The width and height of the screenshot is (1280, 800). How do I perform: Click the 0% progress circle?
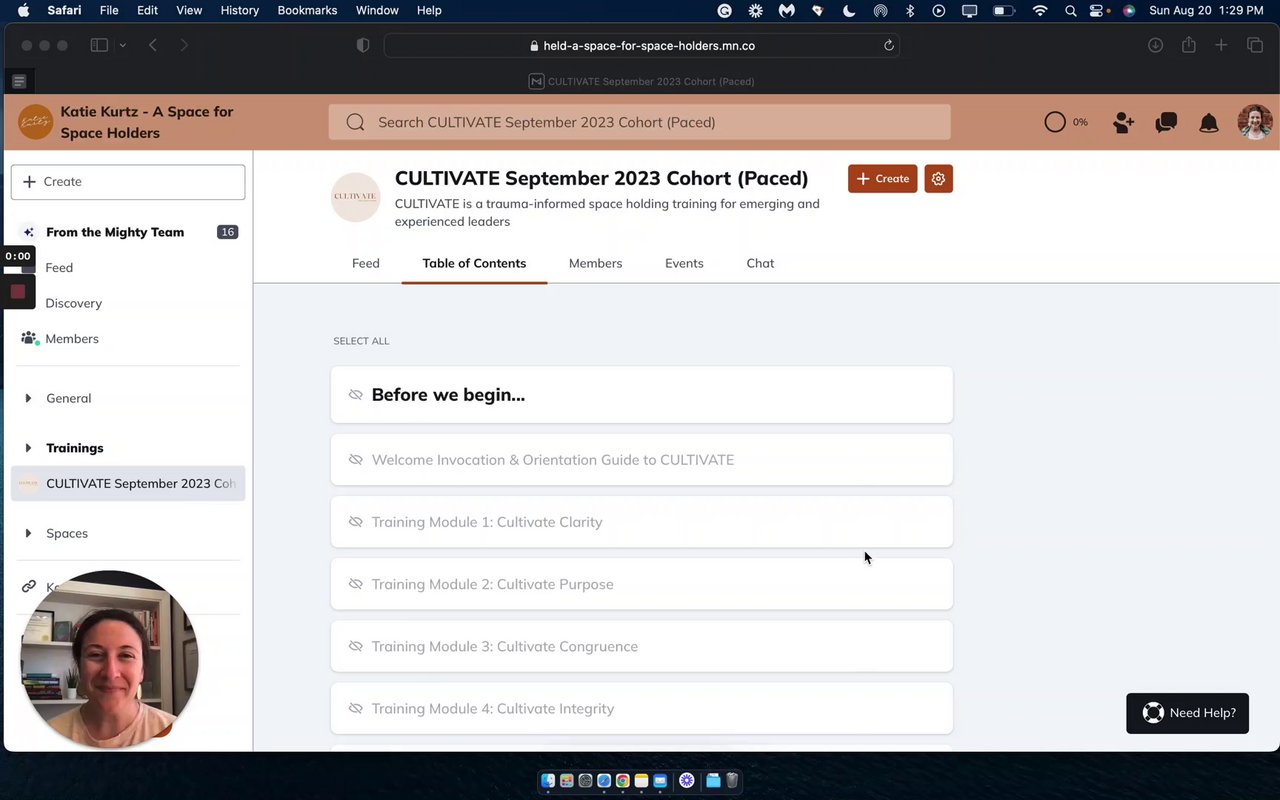[x=1055, y=122]
